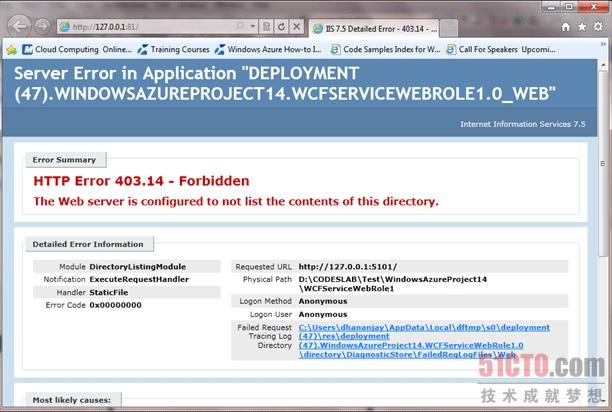Add to Favorites bar star icon

click(11, 50)
